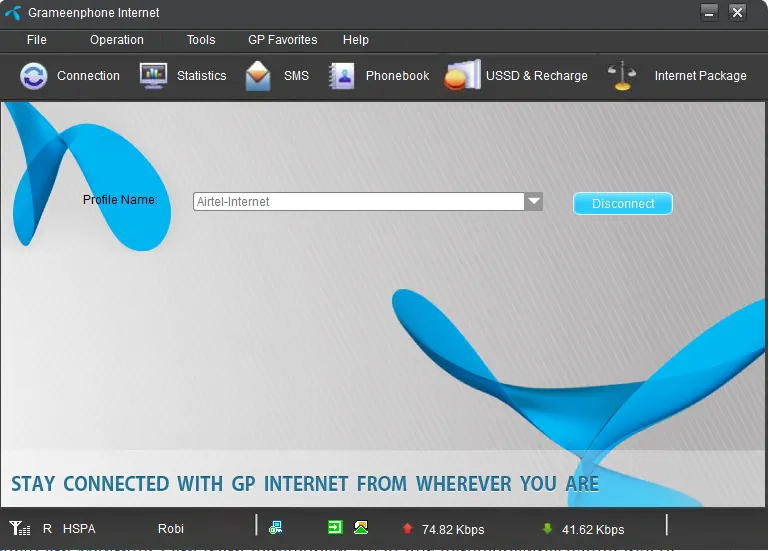Click the USSD & Recharge label
The width and height of the screenshot is (769, 551).
pos(537,76)
